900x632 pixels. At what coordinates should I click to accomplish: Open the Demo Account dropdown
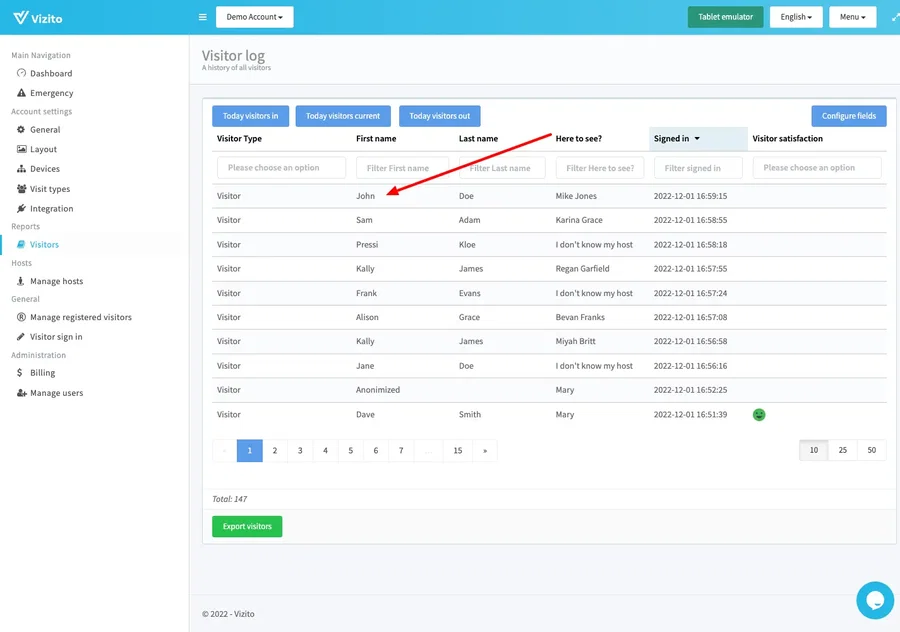click(x=254, y=17)
